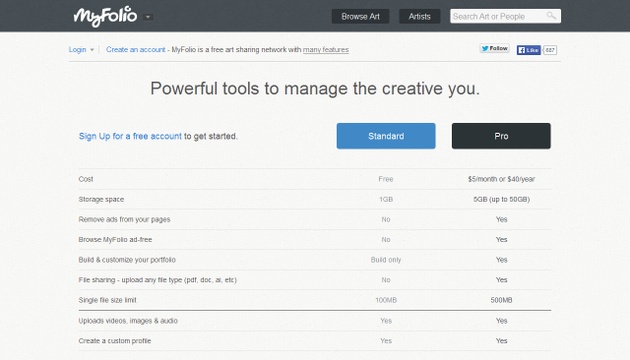
Task: Click Browse MyFolio ad-free label
Action: (x=115, y=239)
